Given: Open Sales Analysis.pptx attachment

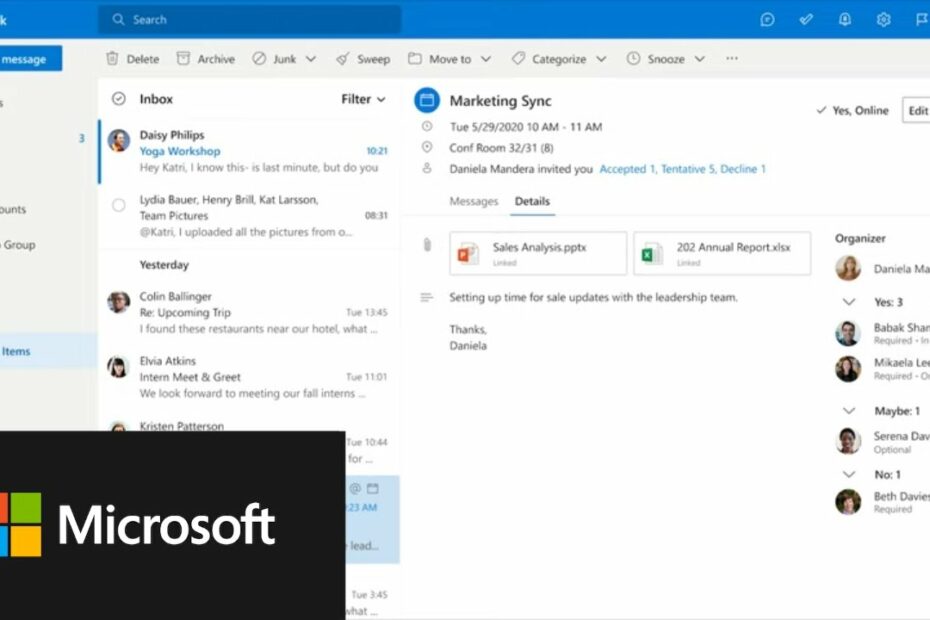Looking at the screenshot, I should point(538,253).
